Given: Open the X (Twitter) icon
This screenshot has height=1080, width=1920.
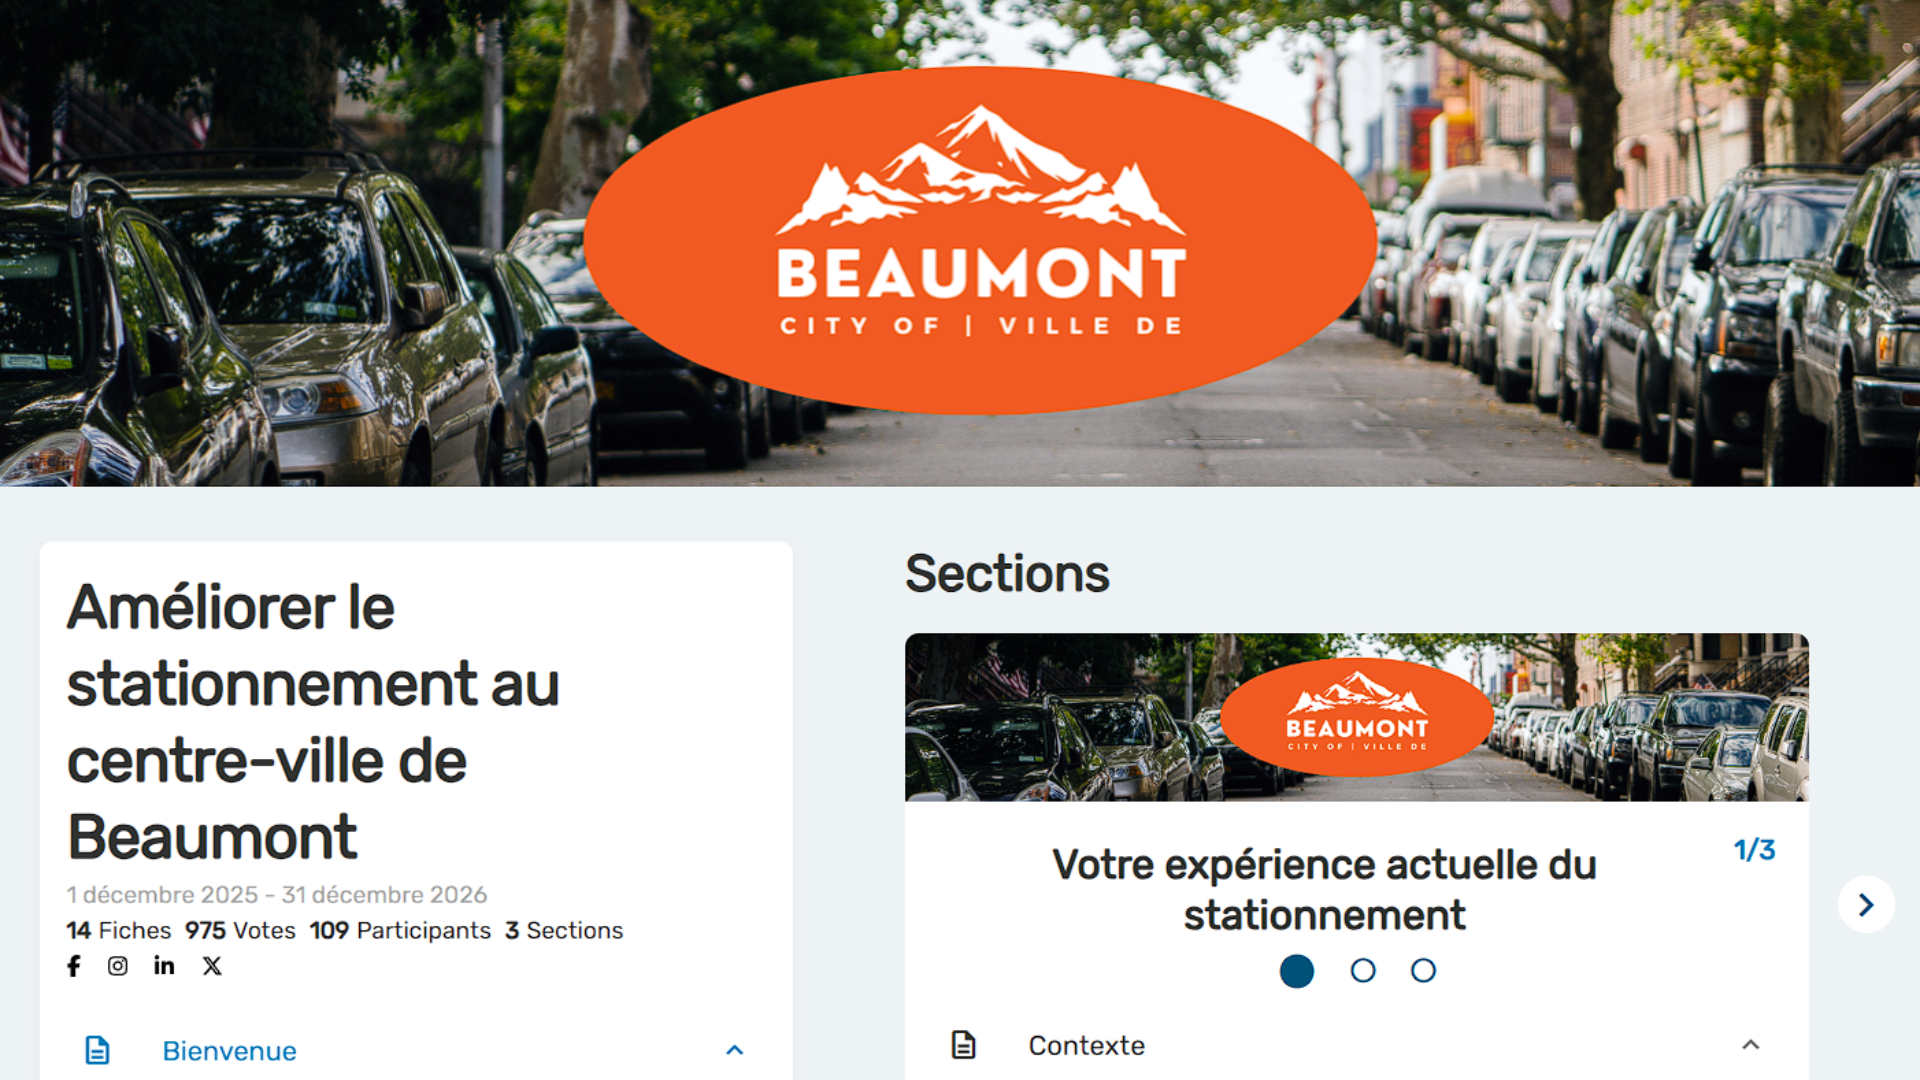Looking at the screenshot, I should tap(211, 966).
